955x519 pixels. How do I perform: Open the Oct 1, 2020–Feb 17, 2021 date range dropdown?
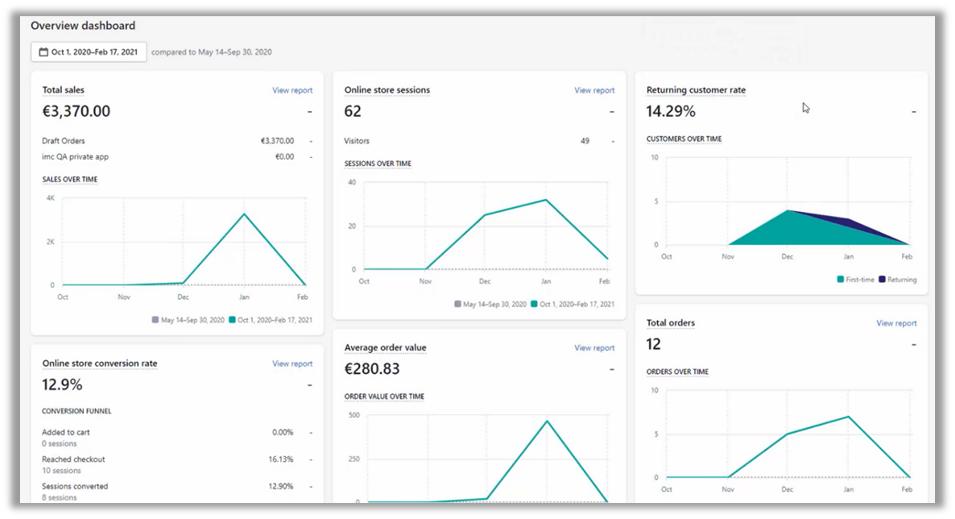coord(89,52)
